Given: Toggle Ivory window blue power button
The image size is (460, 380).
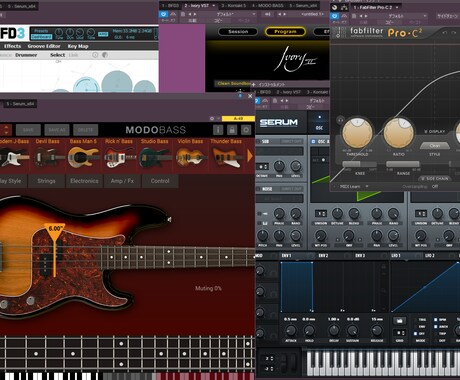Looking at the screenshot, I should click(164, 14).
